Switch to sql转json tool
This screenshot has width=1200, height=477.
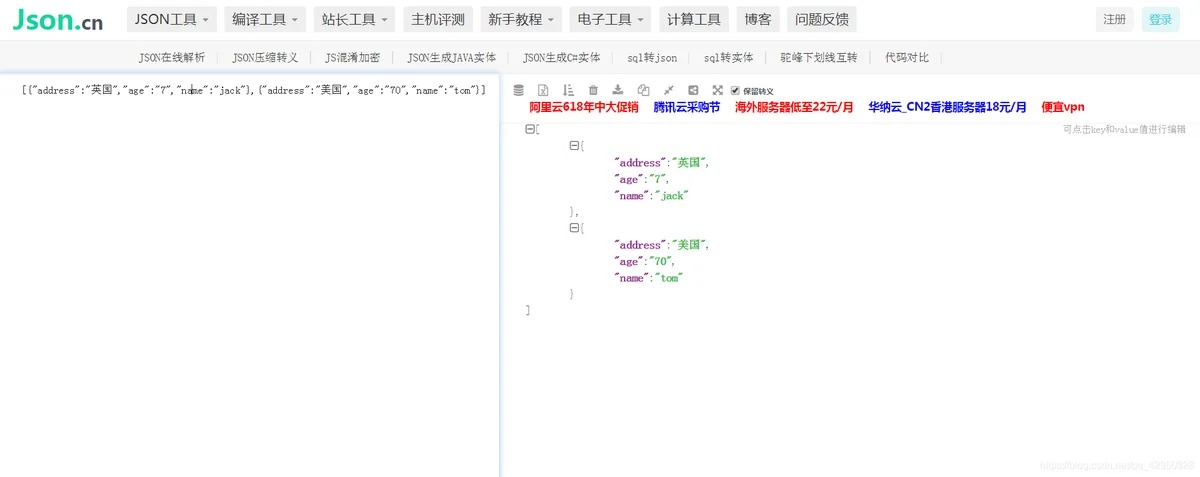tap(652, 58)
